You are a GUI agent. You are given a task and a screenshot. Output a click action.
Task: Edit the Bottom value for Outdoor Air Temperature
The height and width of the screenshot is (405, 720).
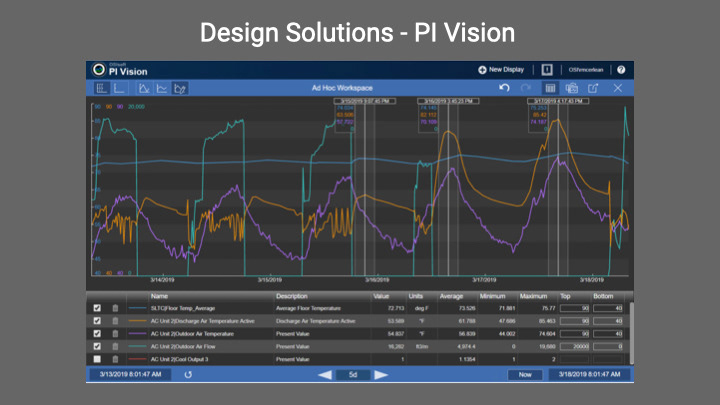coord(608,334)
